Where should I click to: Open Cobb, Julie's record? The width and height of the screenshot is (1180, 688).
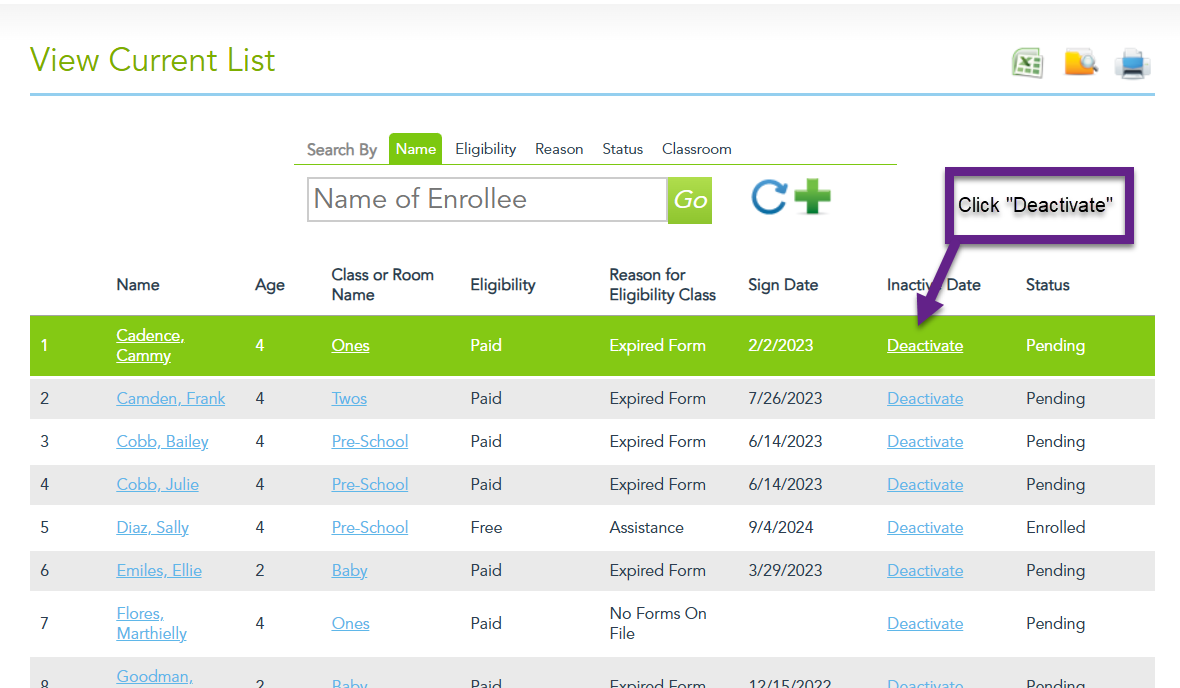coord(157,484)
